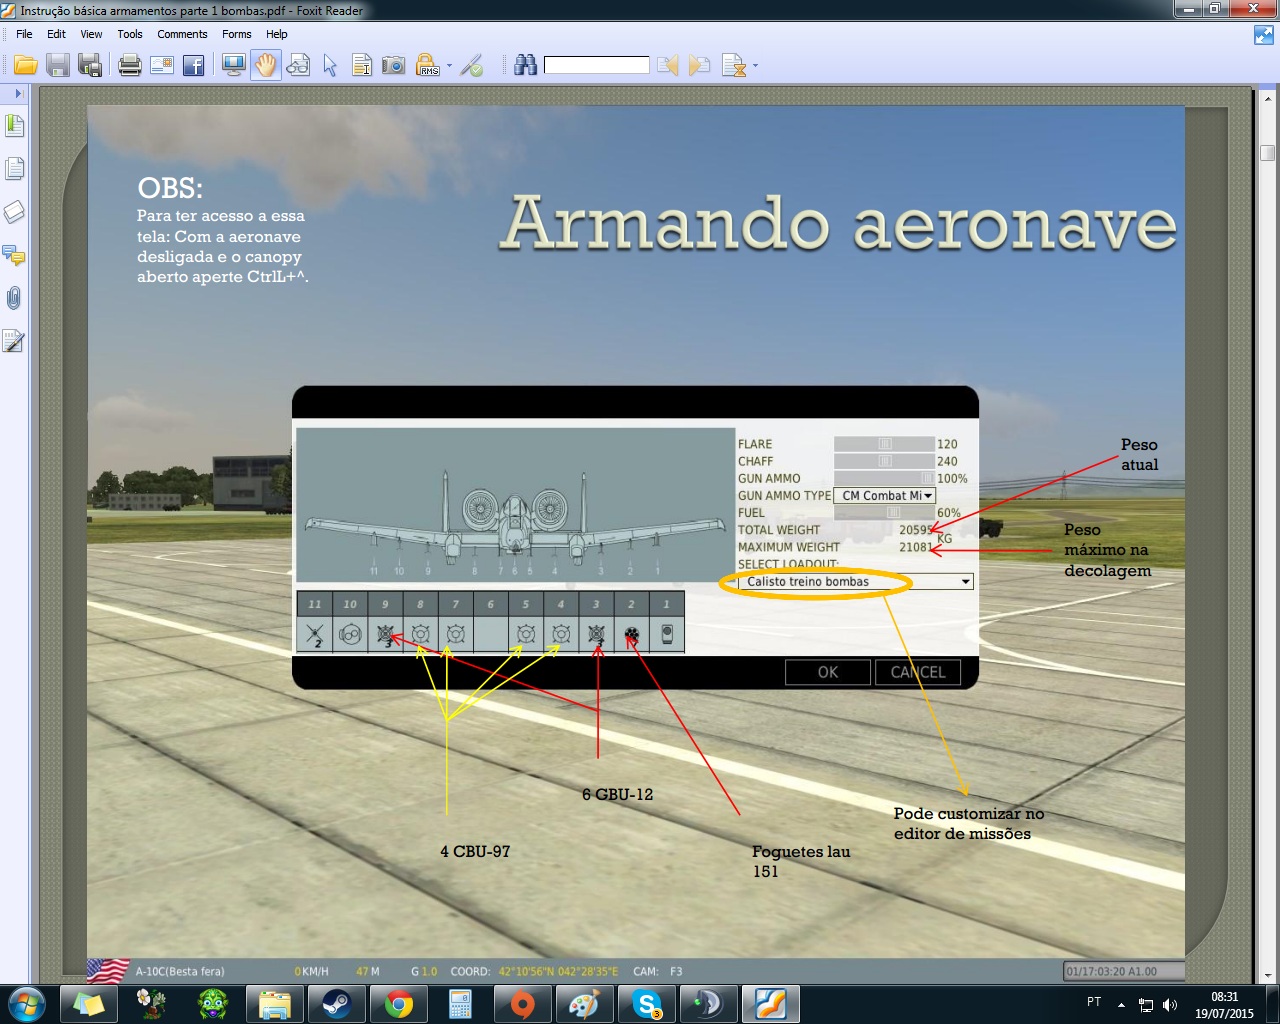Open the Attachments paperclip panel
The height and width of the screenshot is (1024, 1280).
[x=14, y=298]
